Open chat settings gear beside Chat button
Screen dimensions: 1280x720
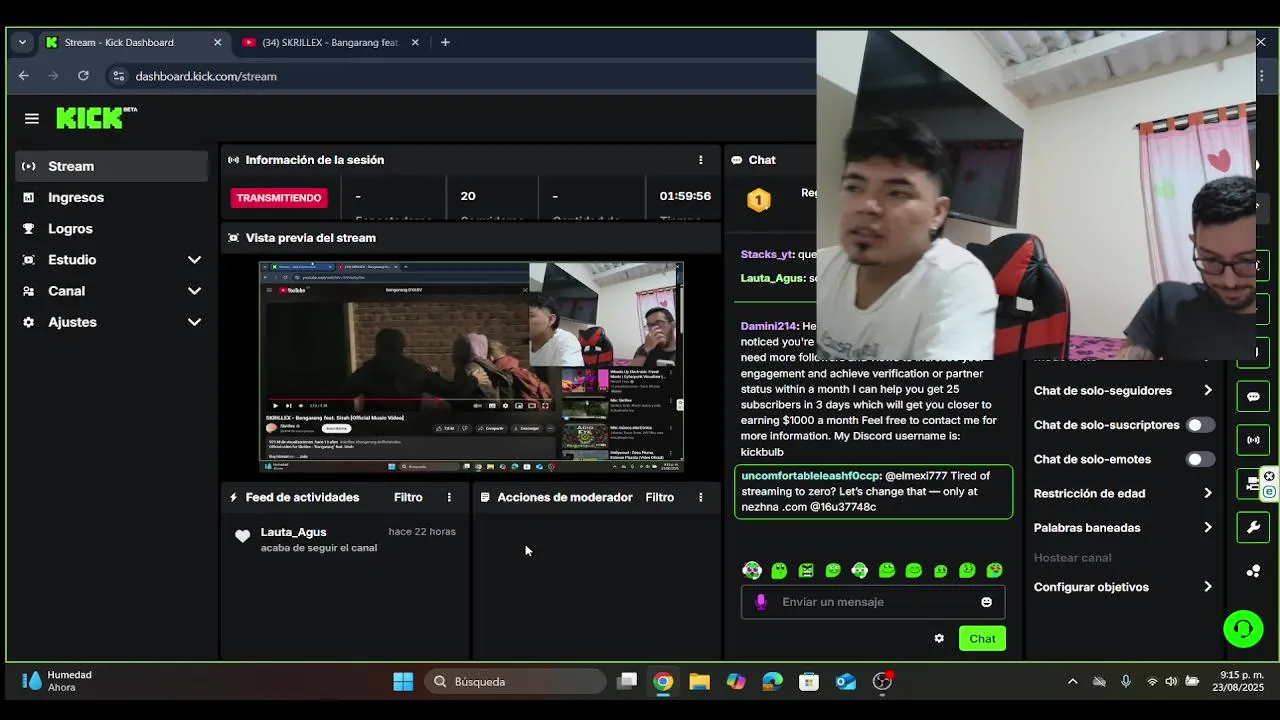(939, 638)
